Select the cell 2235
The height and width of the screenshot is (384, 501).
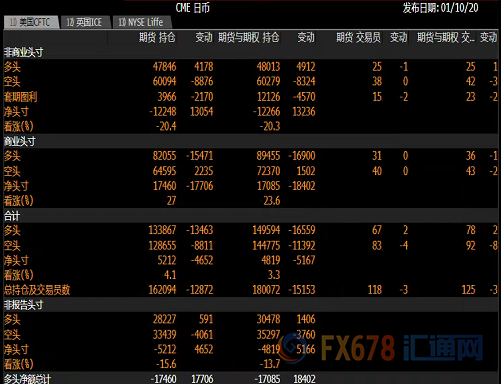[x=204, y=171]
